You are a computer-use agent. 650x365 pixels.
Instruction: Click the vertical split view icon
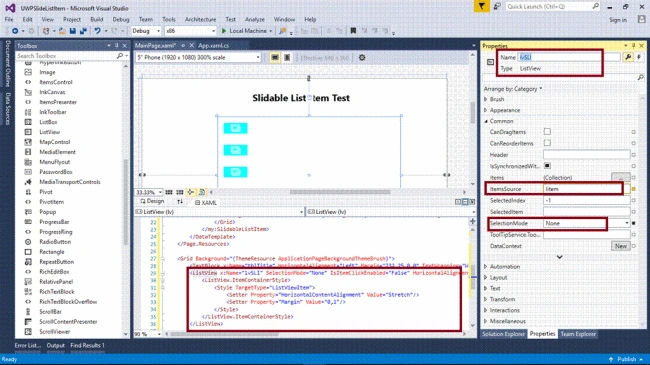tap(458, 202)
